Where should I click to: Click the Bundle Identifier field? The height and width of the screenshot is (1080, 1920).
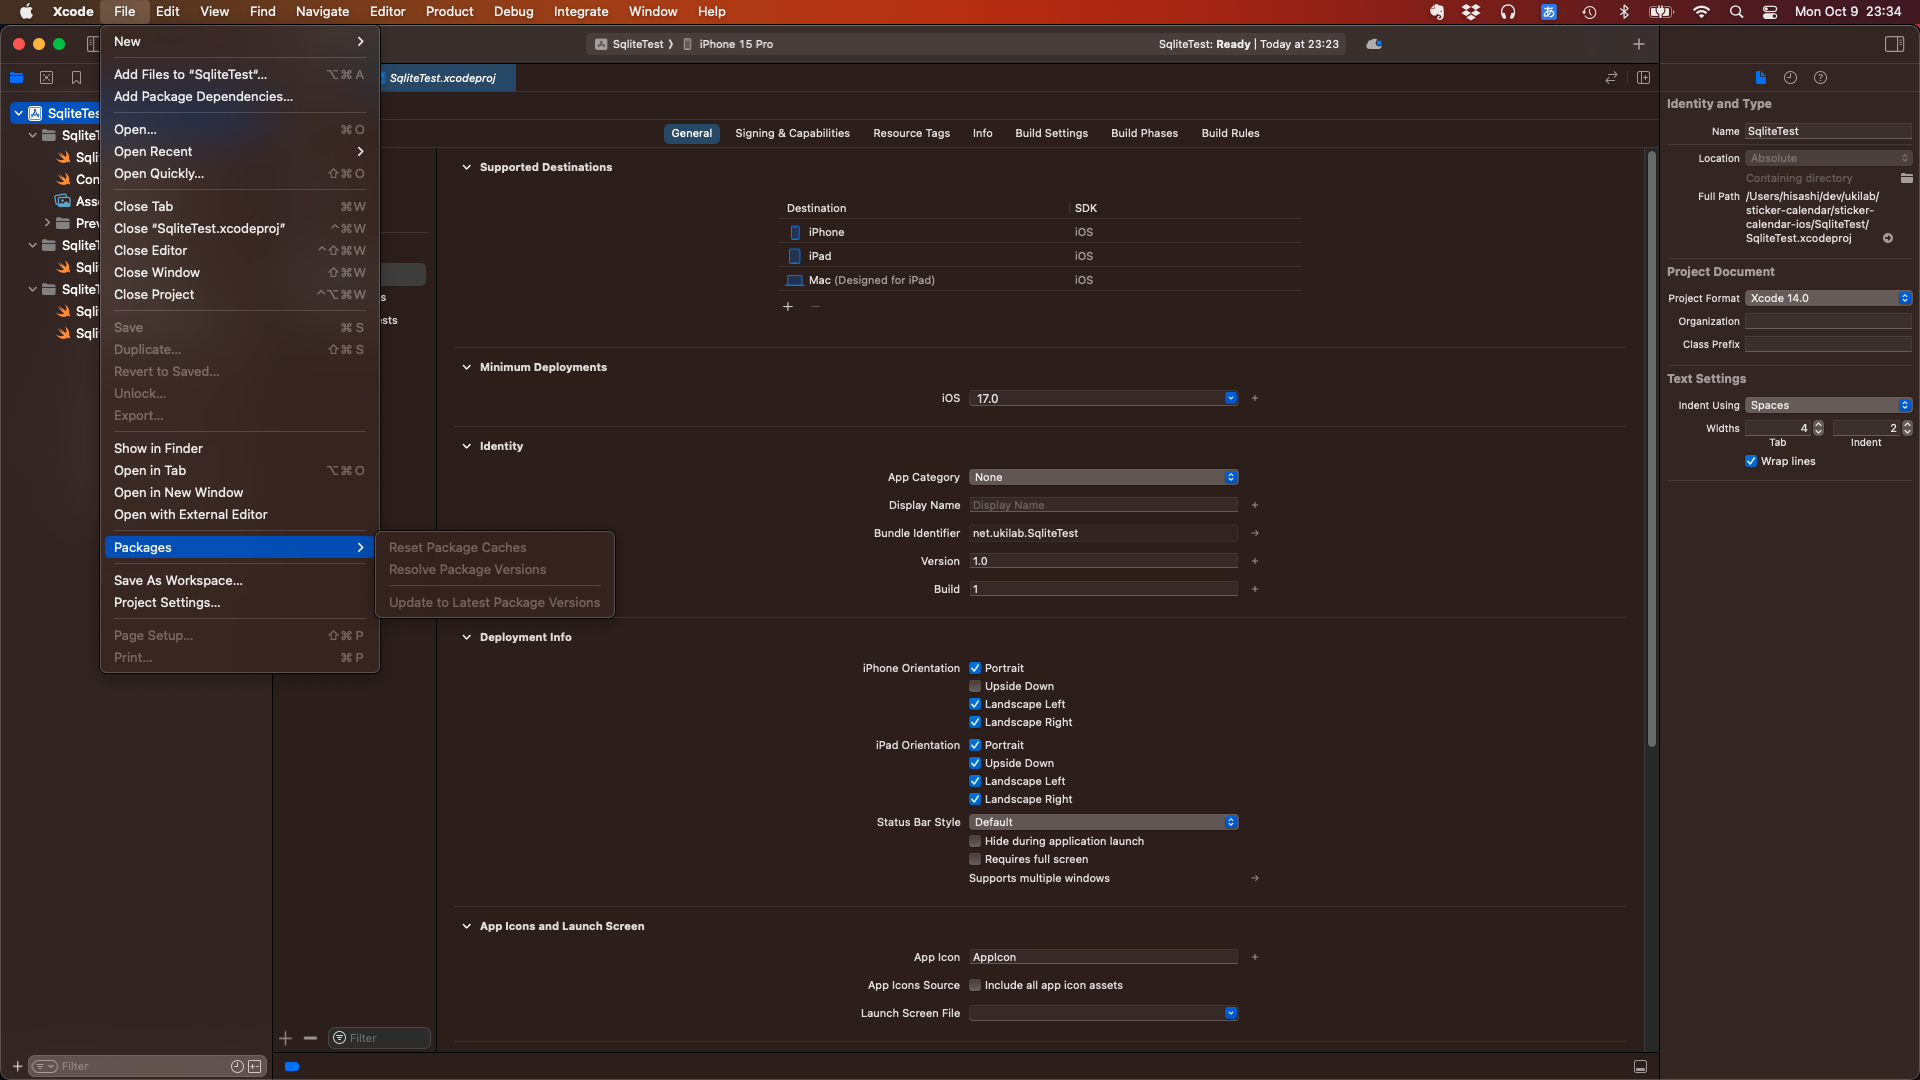pos(1104,533)
